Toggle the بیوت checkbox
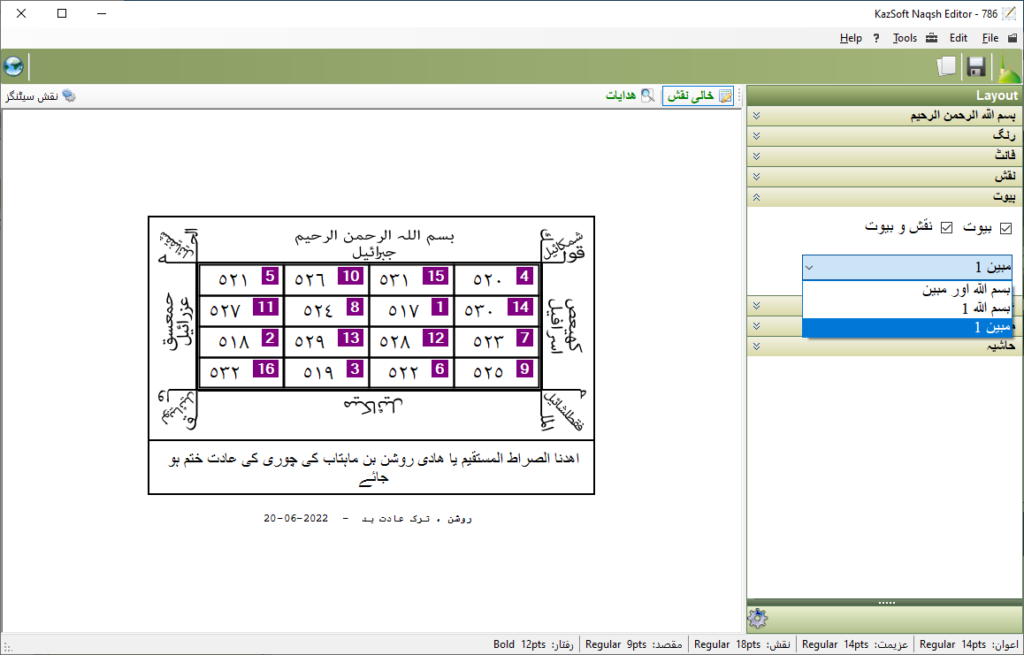The image size is (1024, 655). pos(1006,228)
